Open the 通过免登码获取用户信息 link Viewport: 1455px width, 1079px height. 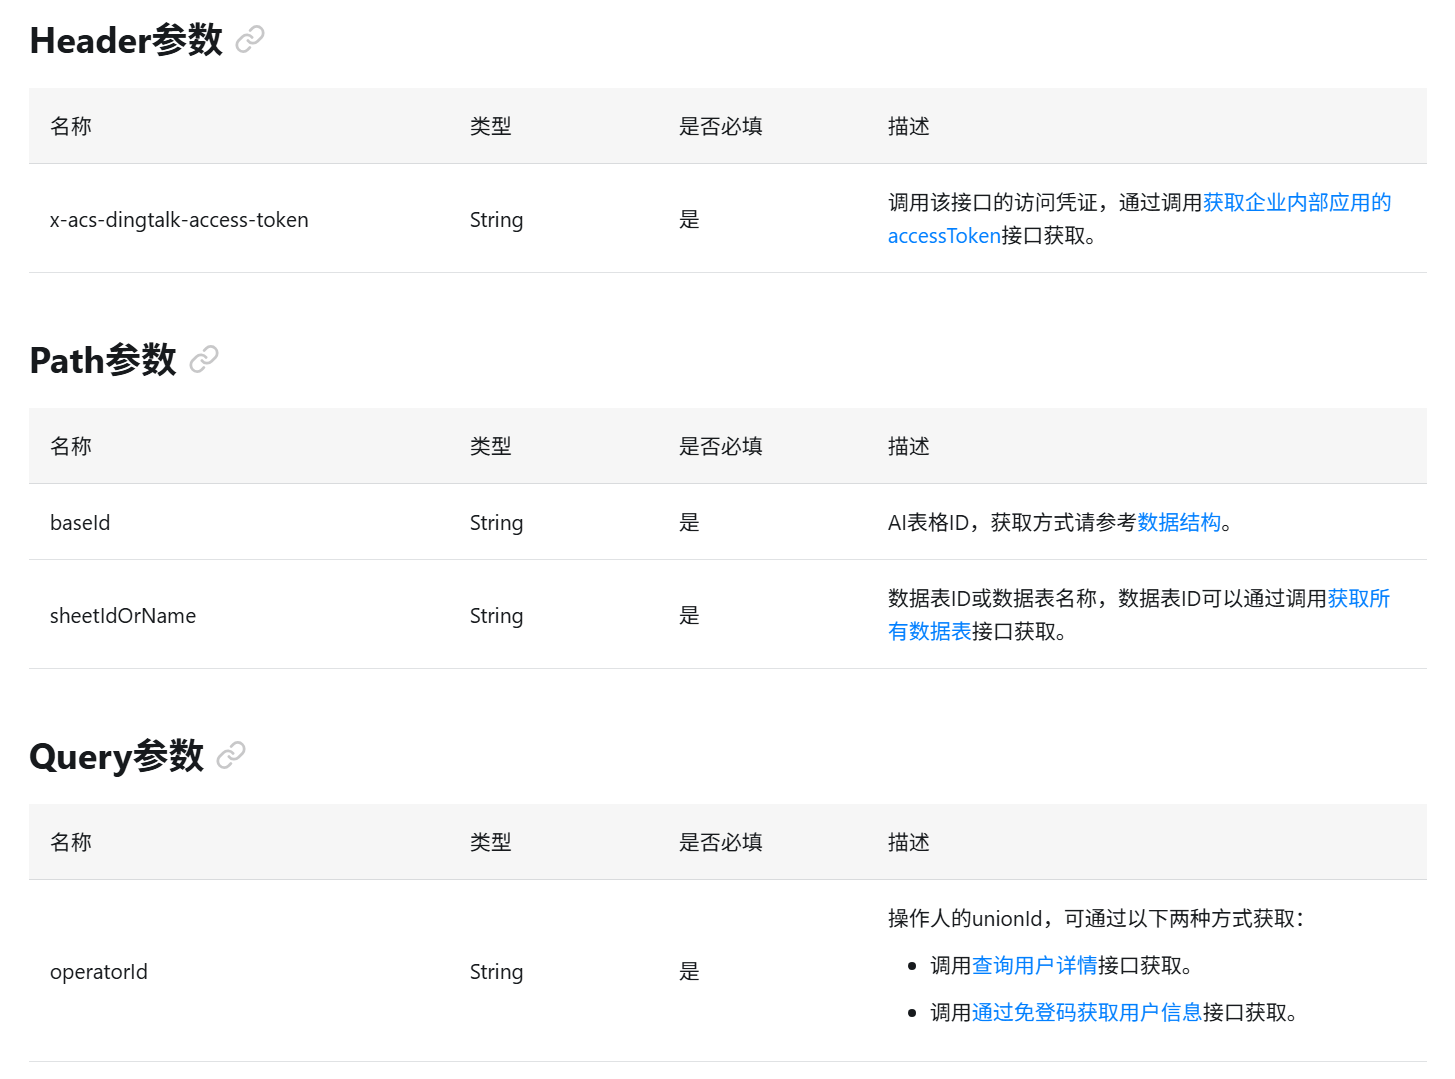click(x=1087, y=1012)
